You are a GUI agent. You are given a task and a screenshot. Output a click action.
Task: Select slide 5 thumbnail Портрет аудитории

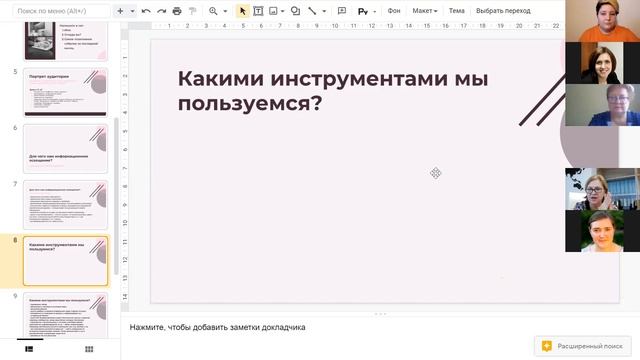66,92
